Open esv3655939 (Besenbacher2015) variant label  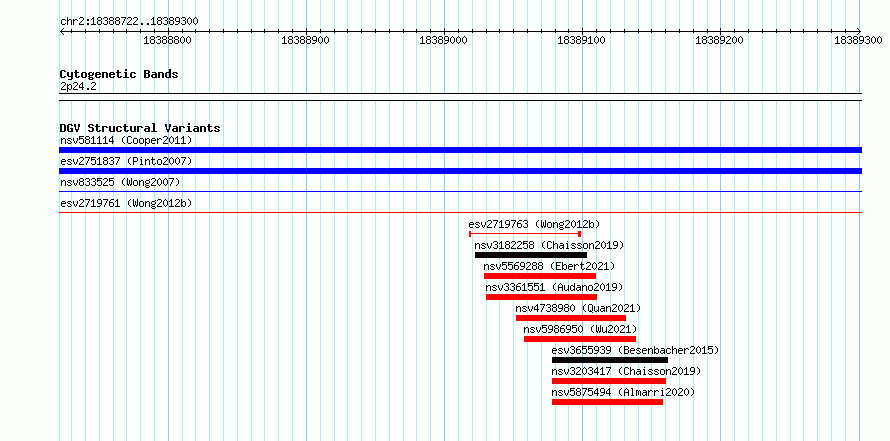635,350
